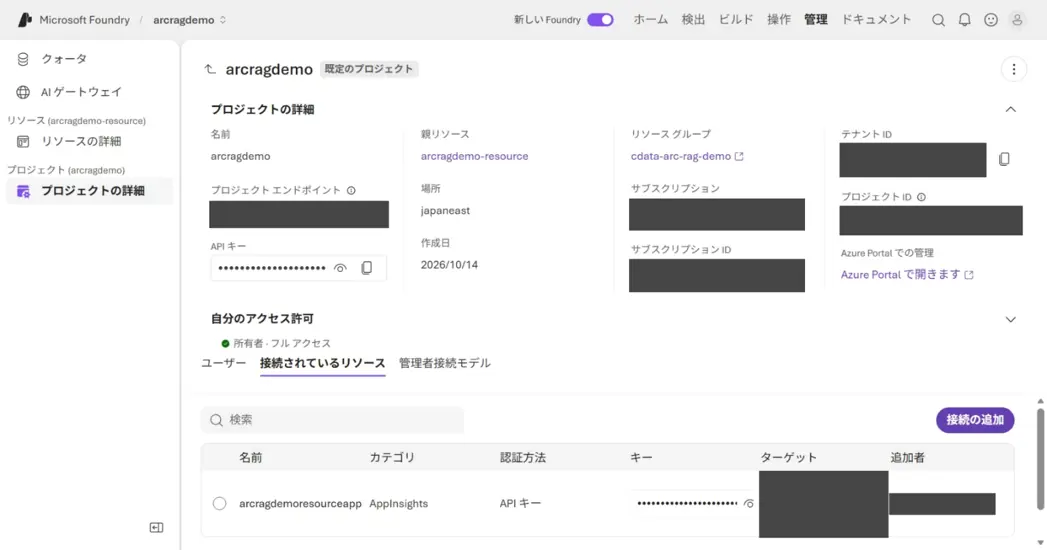Open the search magnifier icon in header
The height and width of the screenshot is (550, 1047).
tap(938, 20)
